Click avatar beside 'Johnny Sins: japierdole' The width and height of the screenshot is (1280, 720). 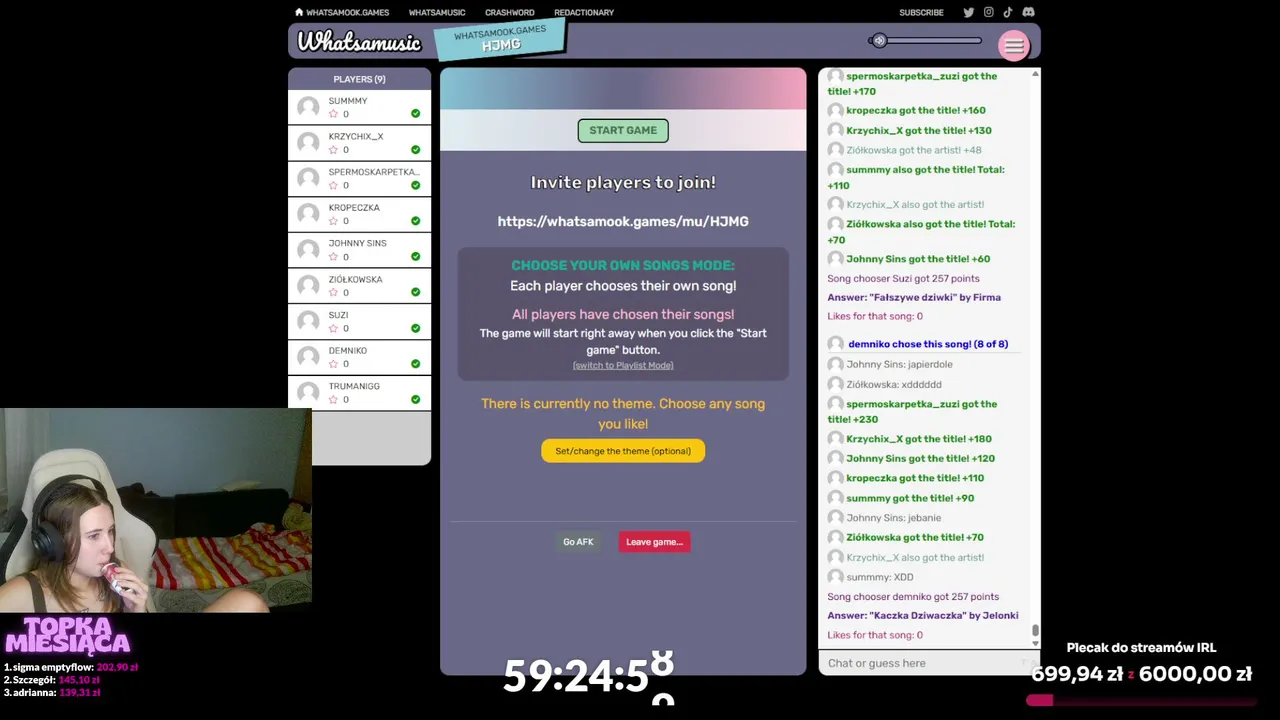pos(835,365)
